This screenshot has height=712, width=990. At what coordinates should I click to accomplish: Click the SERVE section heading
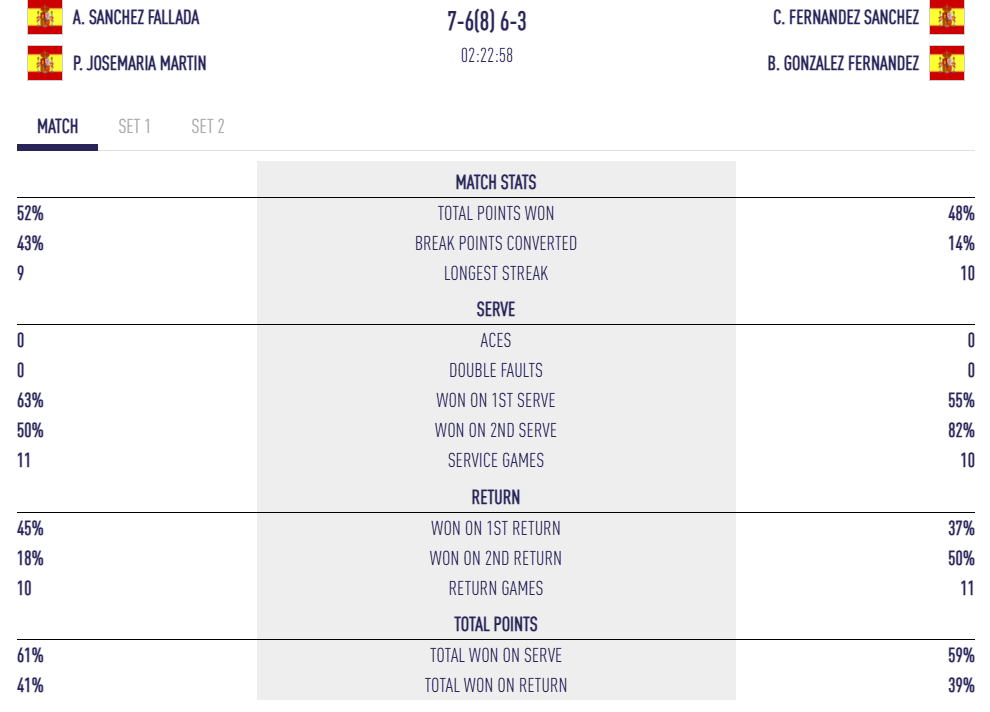pyautogui.click(x=496, y=309)
